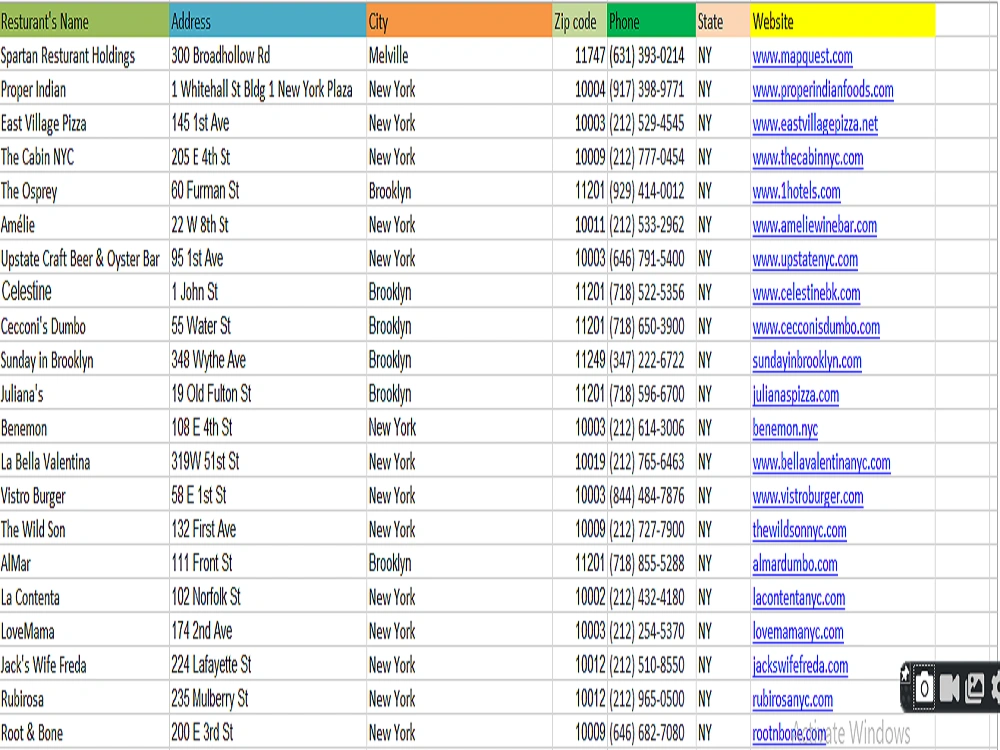The width and height of the screenshot is (1000, 750).
Task: Open the www.thecabinnyc.com link
Action: (808, 158)
